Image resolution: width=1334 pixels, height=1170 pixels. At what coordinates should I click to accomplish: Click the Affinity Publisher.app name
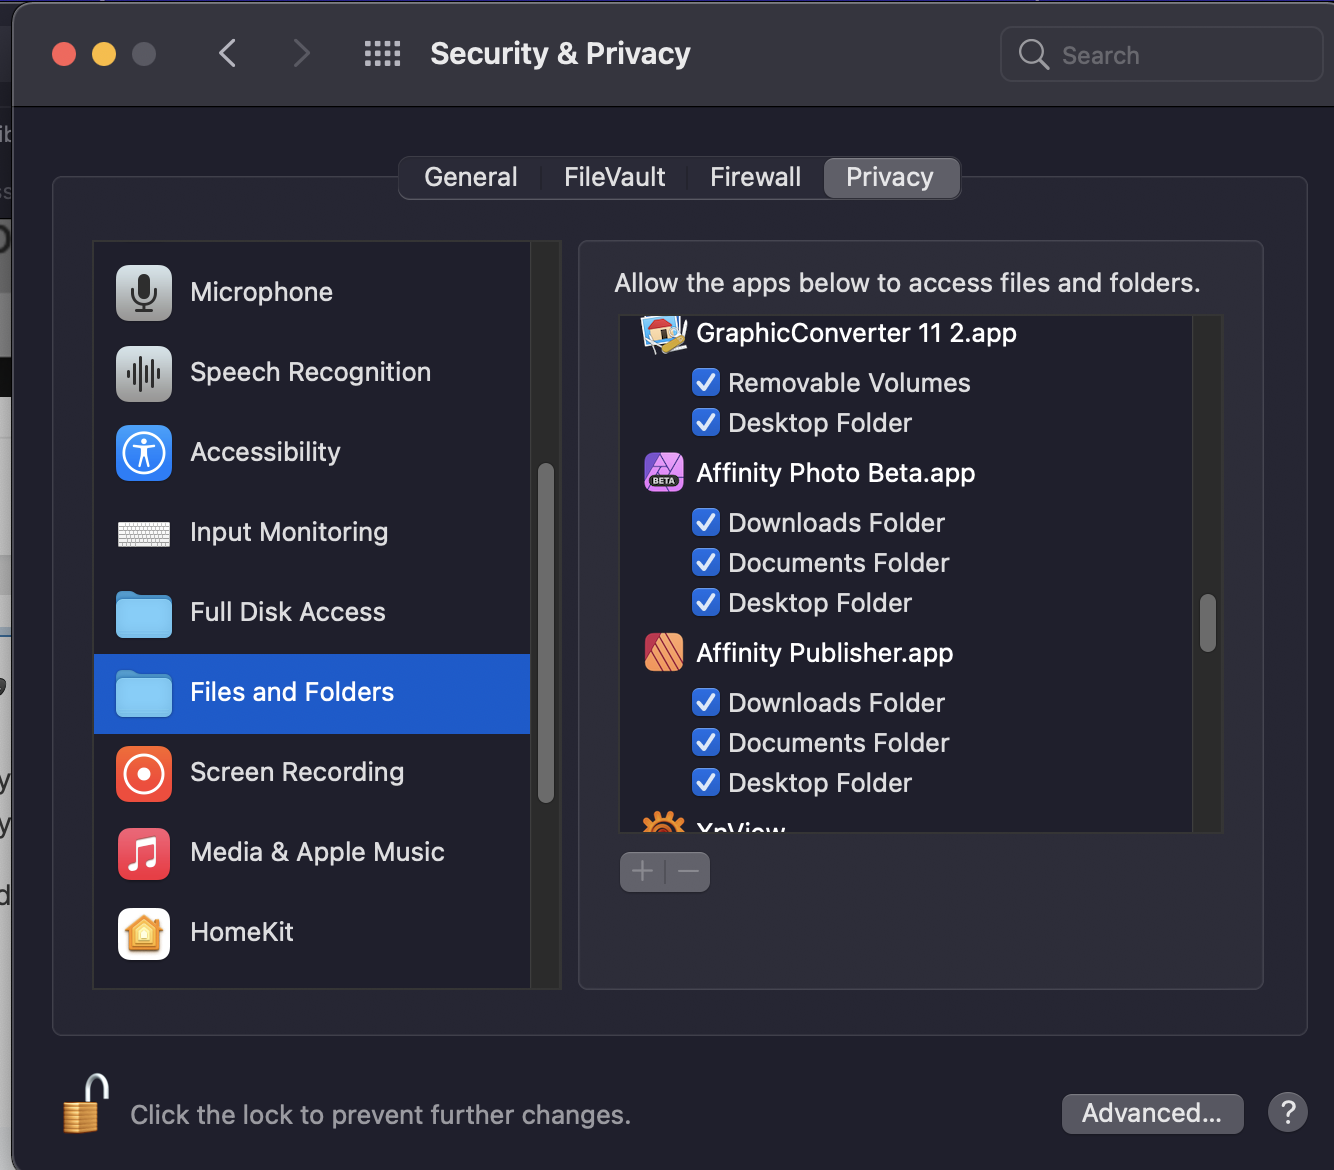coord(824,653)
